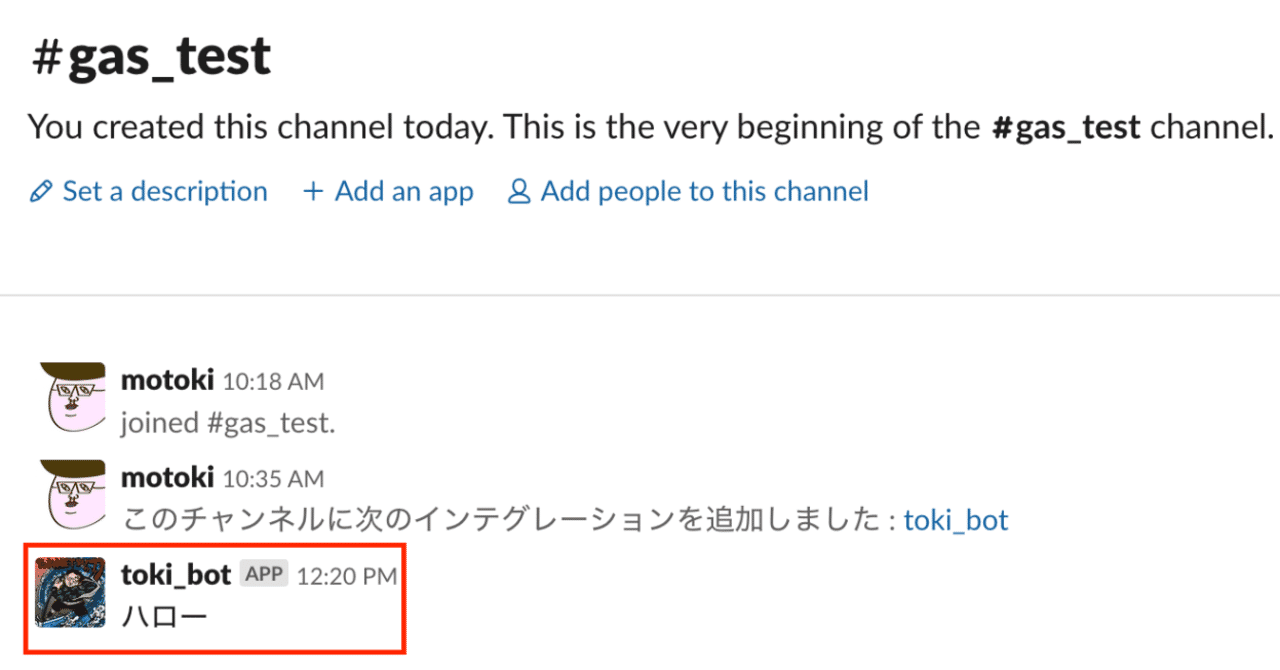Viewport: 1280px width, 670px height.
Task: Click the bold #gas_test in the channel intro
Action: click(x=1065, y=129)
